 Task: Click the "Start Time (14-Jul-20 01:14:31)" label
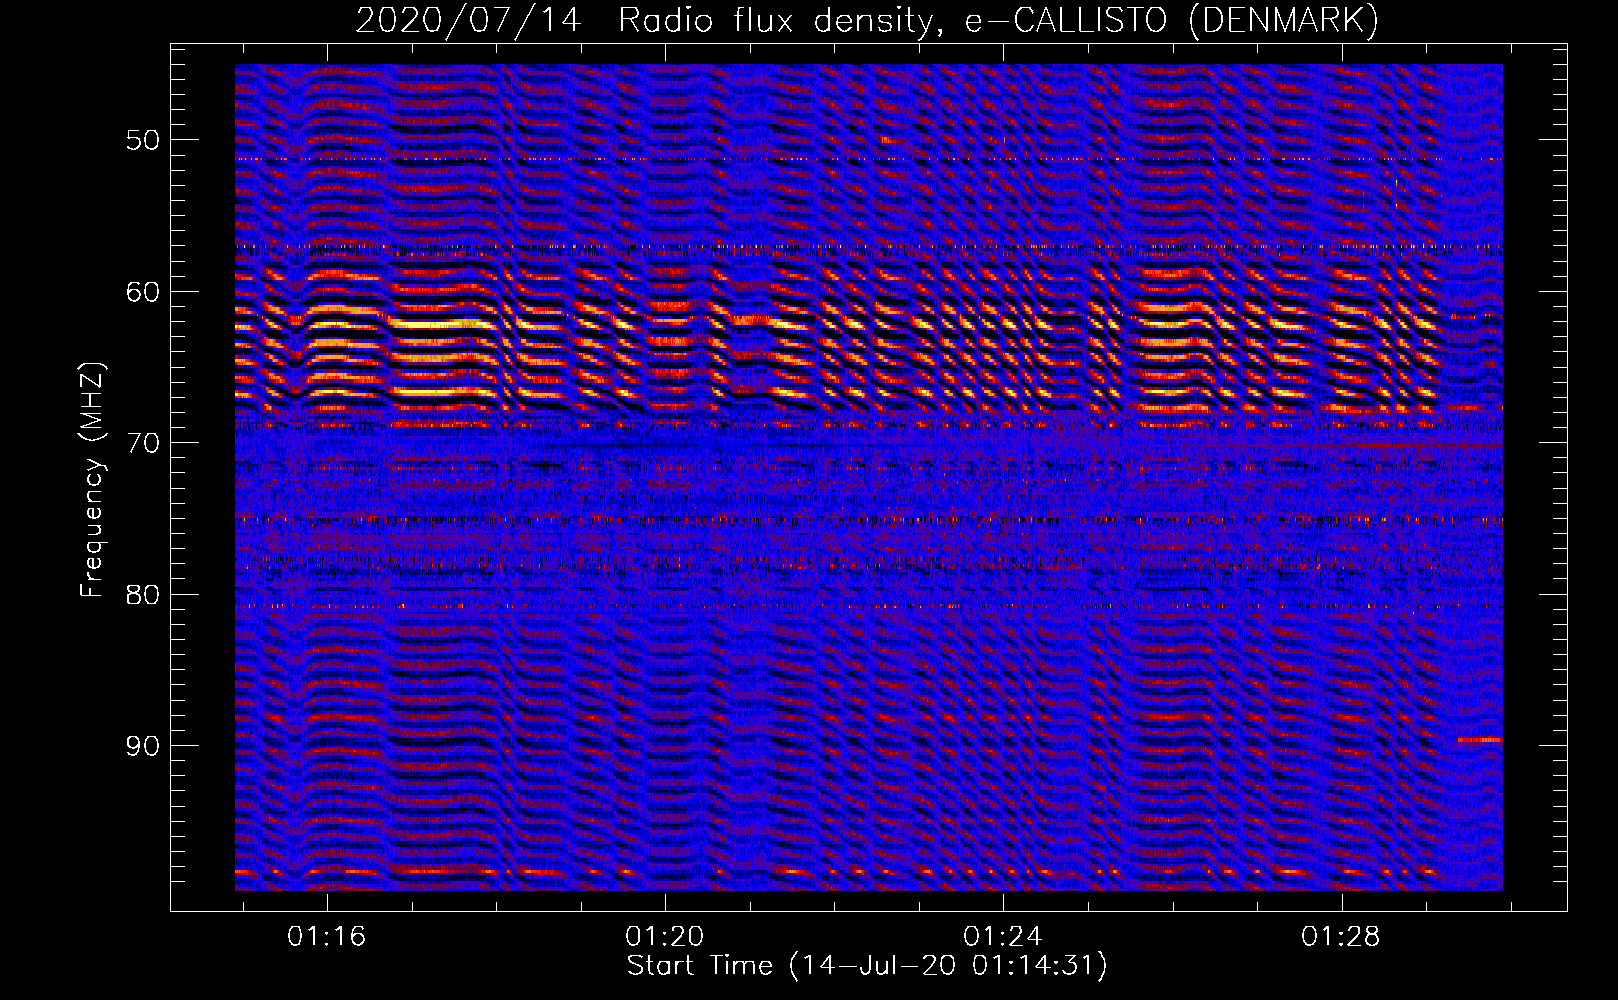coord(867,966)
